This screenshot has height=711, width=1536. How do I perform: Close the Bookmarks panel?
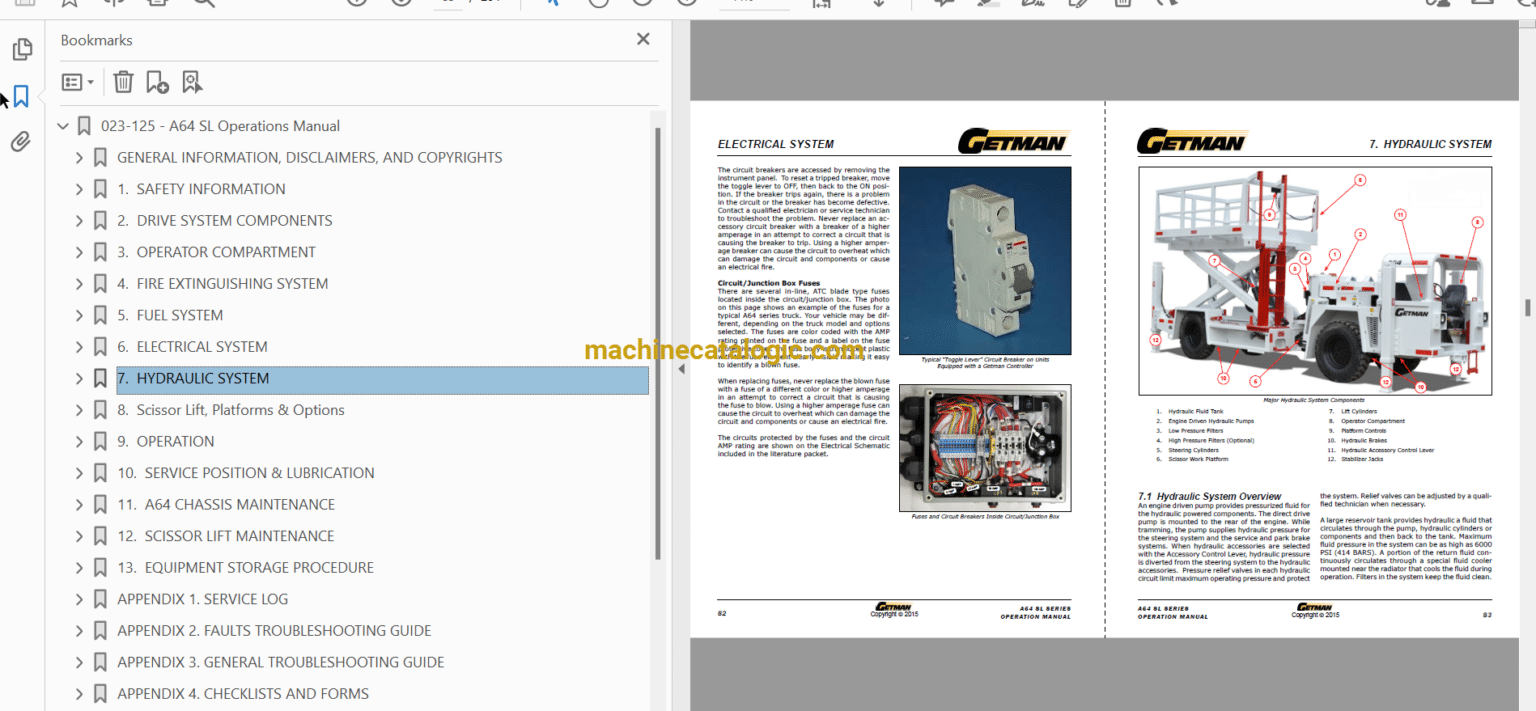[x=643, y=39]
